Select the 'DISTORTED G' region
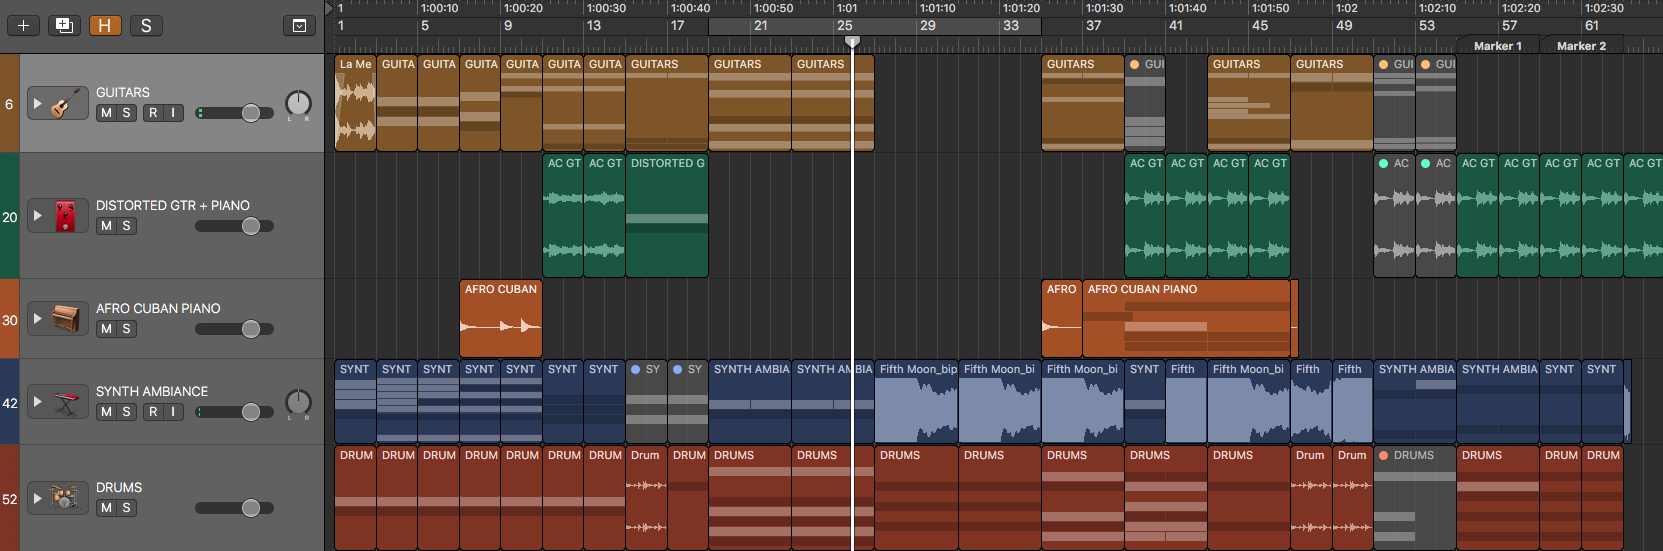Image resolution: width=1663 pixels, height=551 pixels. click(667, 215)
